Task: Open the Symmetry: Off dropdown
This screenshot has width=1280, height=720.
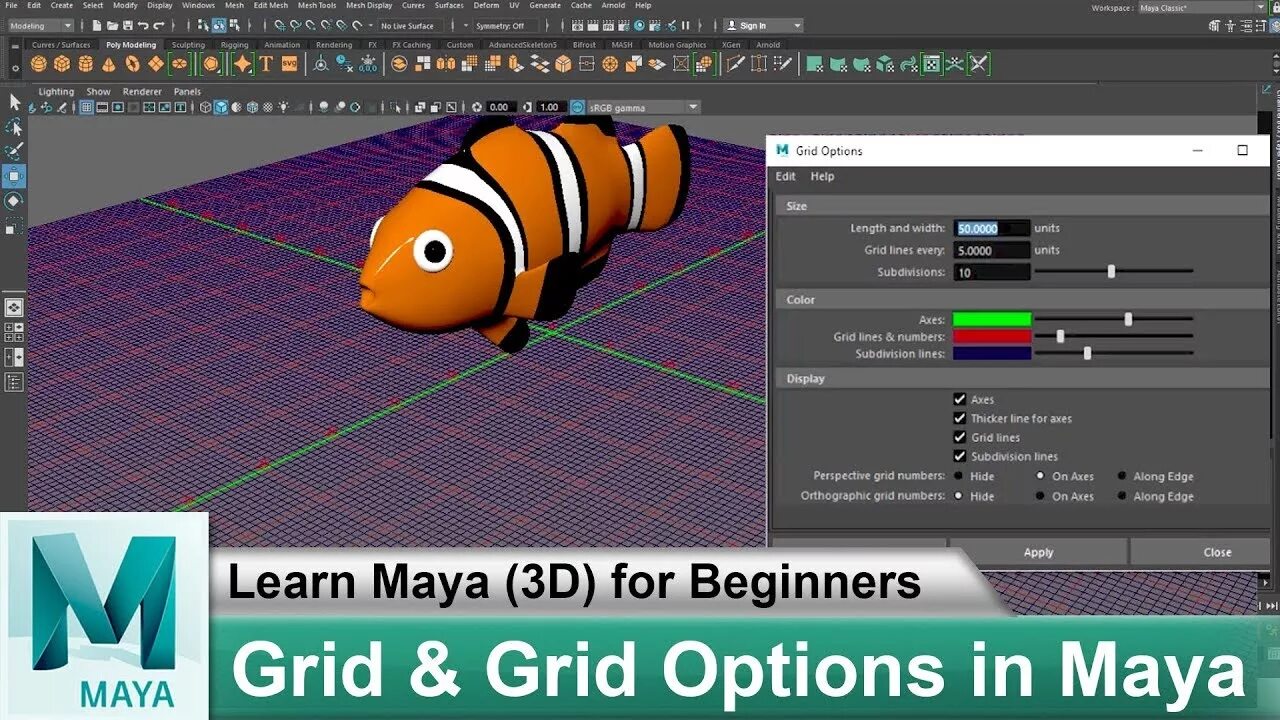Action: click(505, 25)
